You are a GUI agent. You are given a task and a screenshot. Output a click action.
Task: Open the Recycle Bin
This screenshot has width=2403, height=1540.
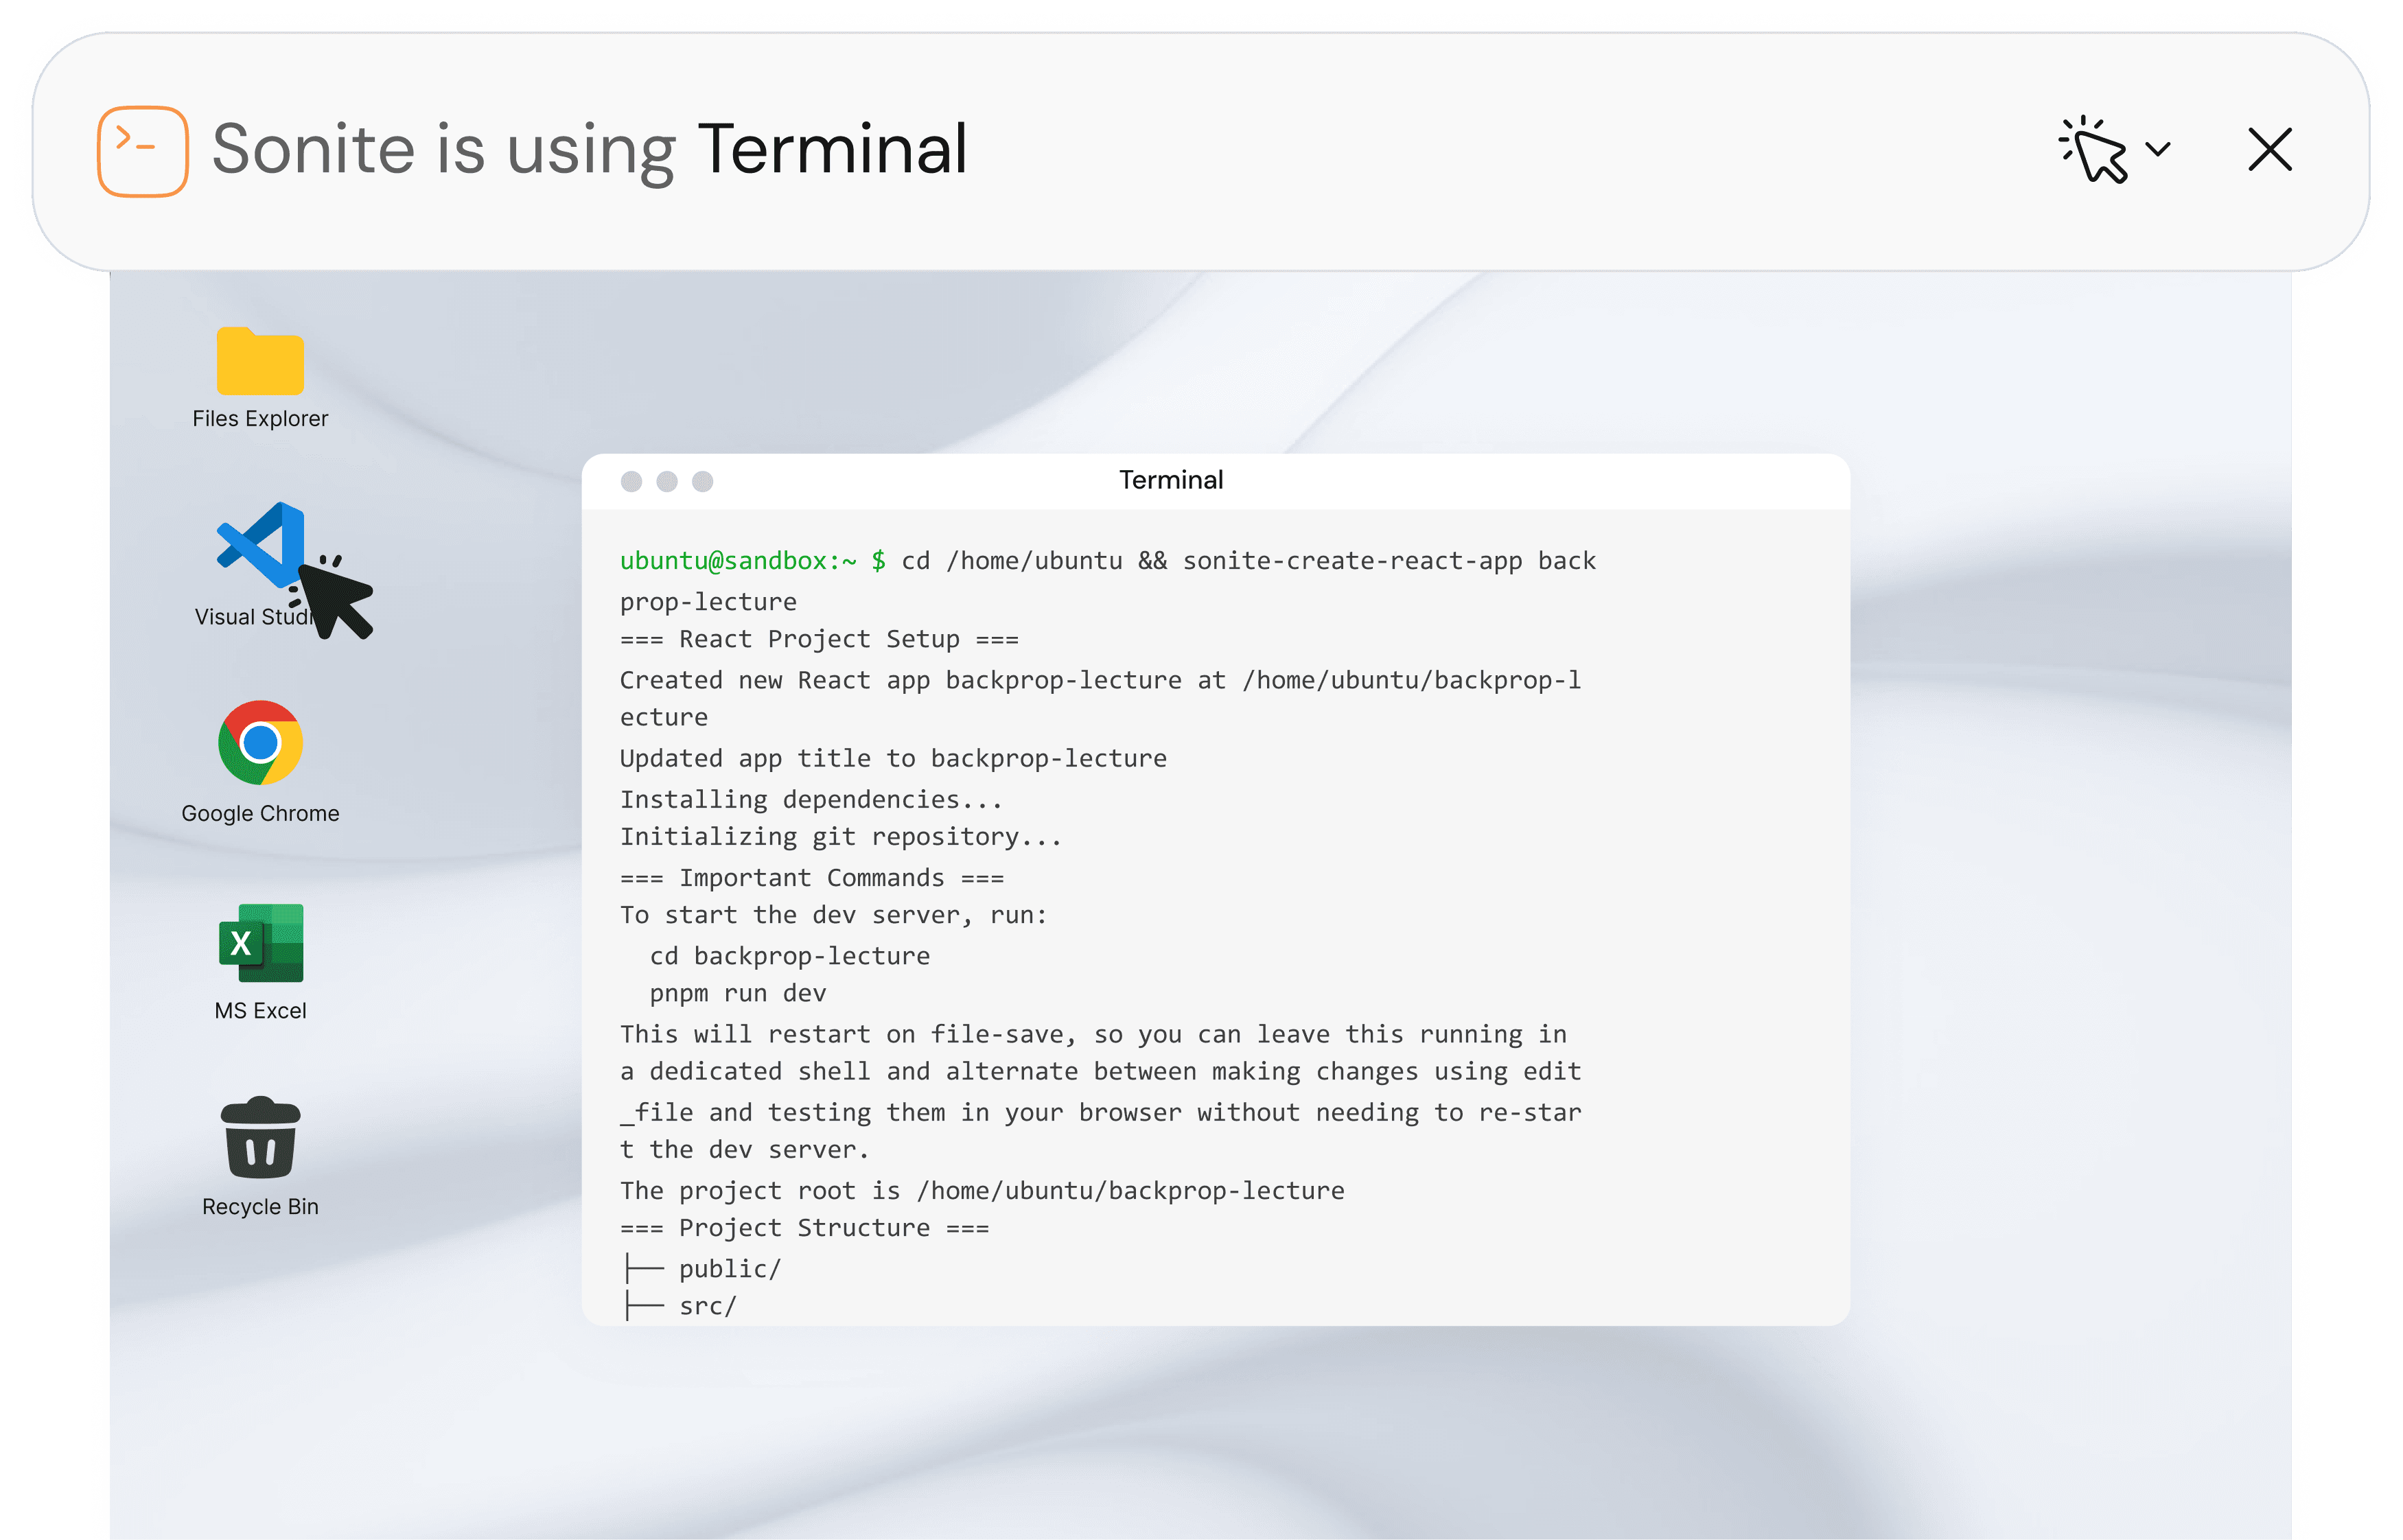click(260, 1137)
